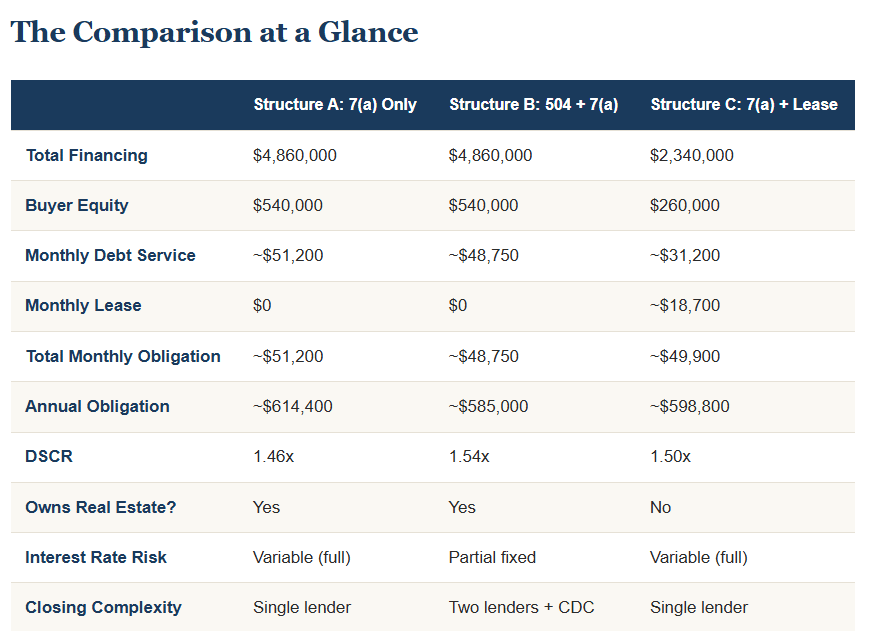Click the "Total Financing" row label
This screenshot has width=873, height=631.
tap(86, 155)
